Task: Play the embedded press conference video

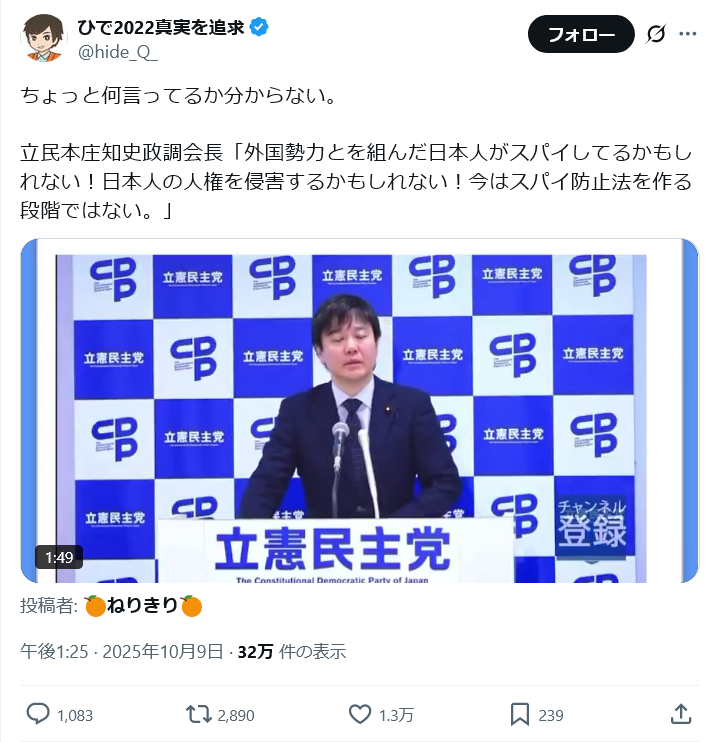Action: point(360,411)
